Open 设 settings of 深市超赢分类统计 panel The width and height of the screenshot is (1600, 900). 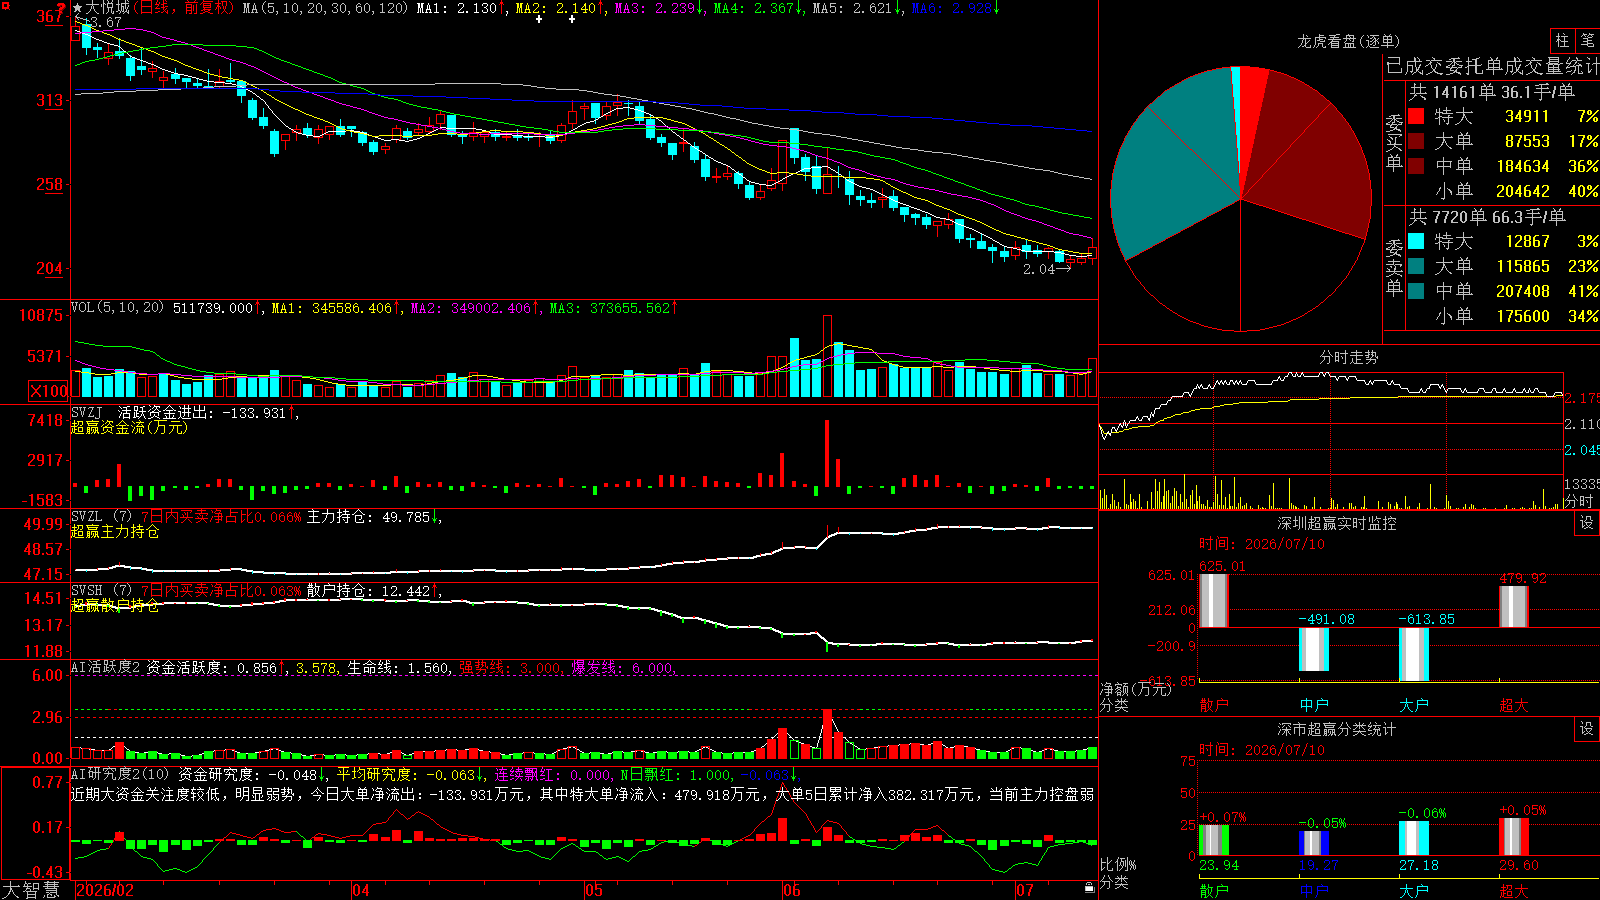(x=1587, y=729)
